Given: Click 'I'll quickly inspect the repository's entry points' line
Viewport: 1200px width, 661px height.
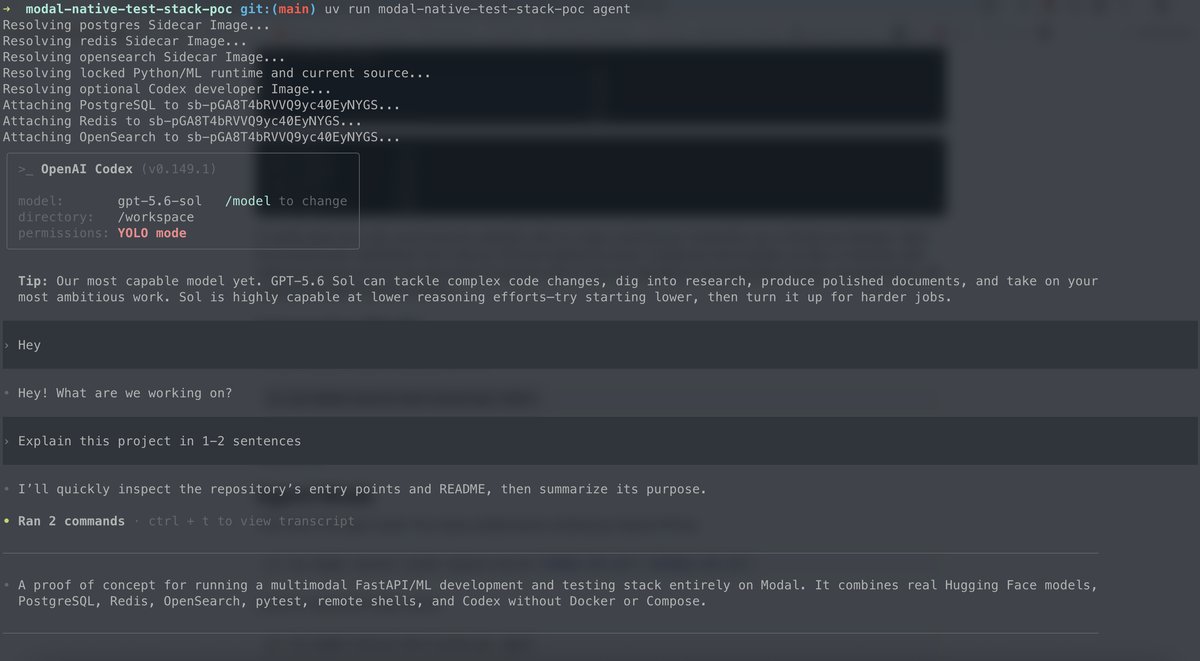Looking at the screenshot, I should pos(362,489).
